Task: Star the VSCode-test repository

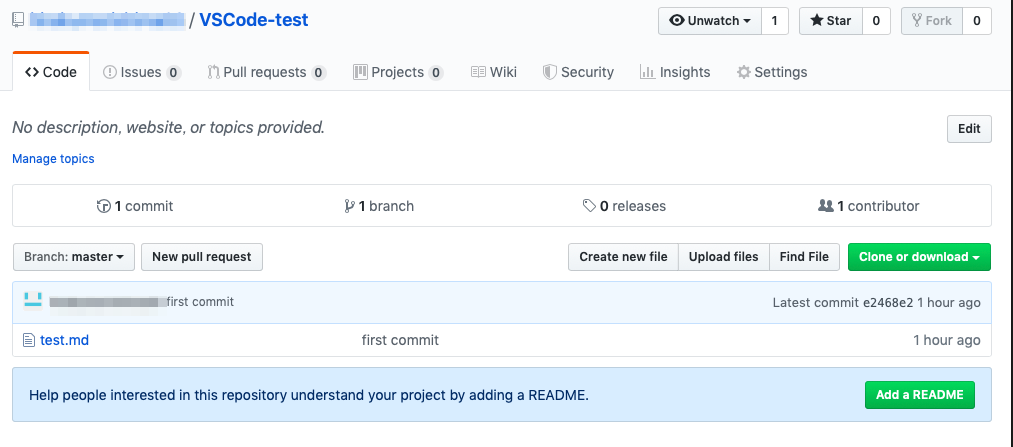Action: coord(830,20)
